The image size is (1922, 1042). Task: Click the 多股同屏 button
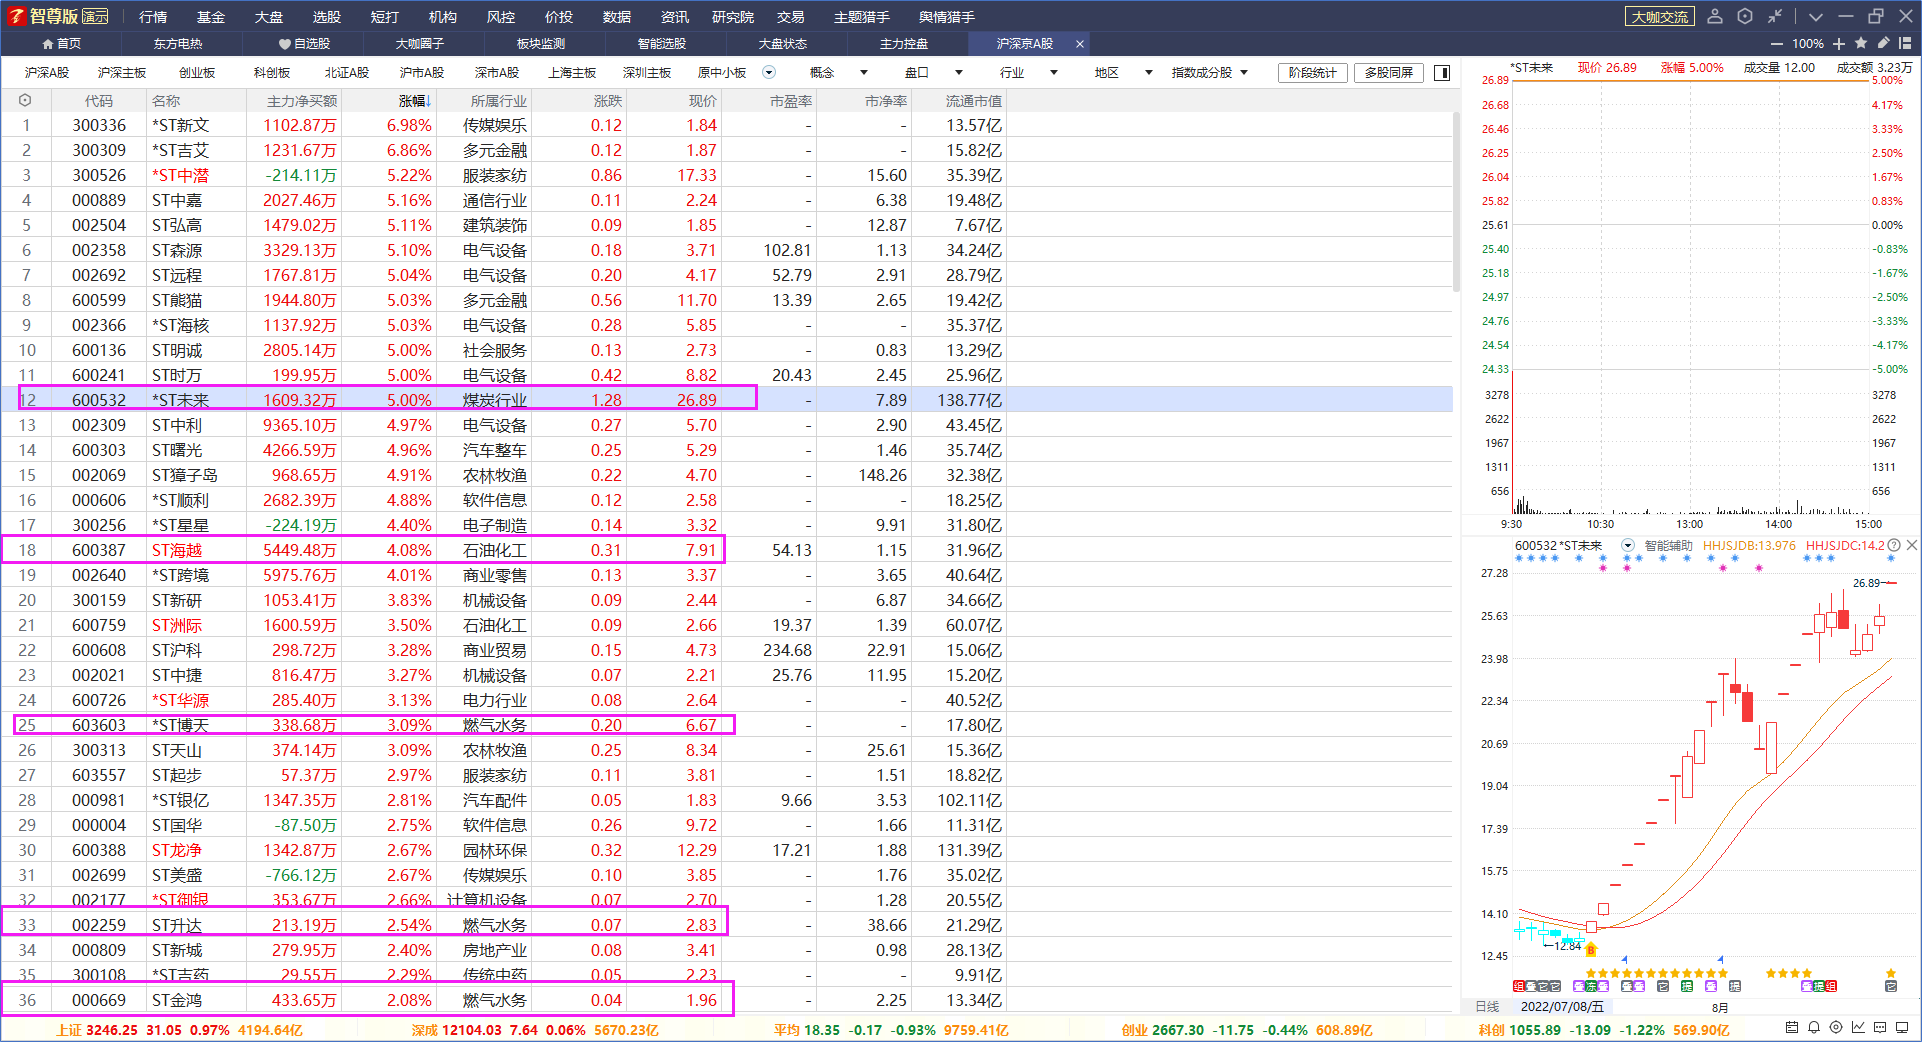point(1389,73)
